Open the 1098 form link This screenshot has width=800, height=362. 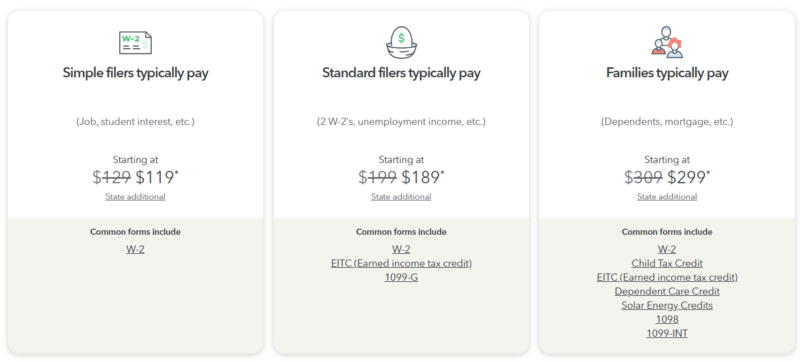(667, 319)
